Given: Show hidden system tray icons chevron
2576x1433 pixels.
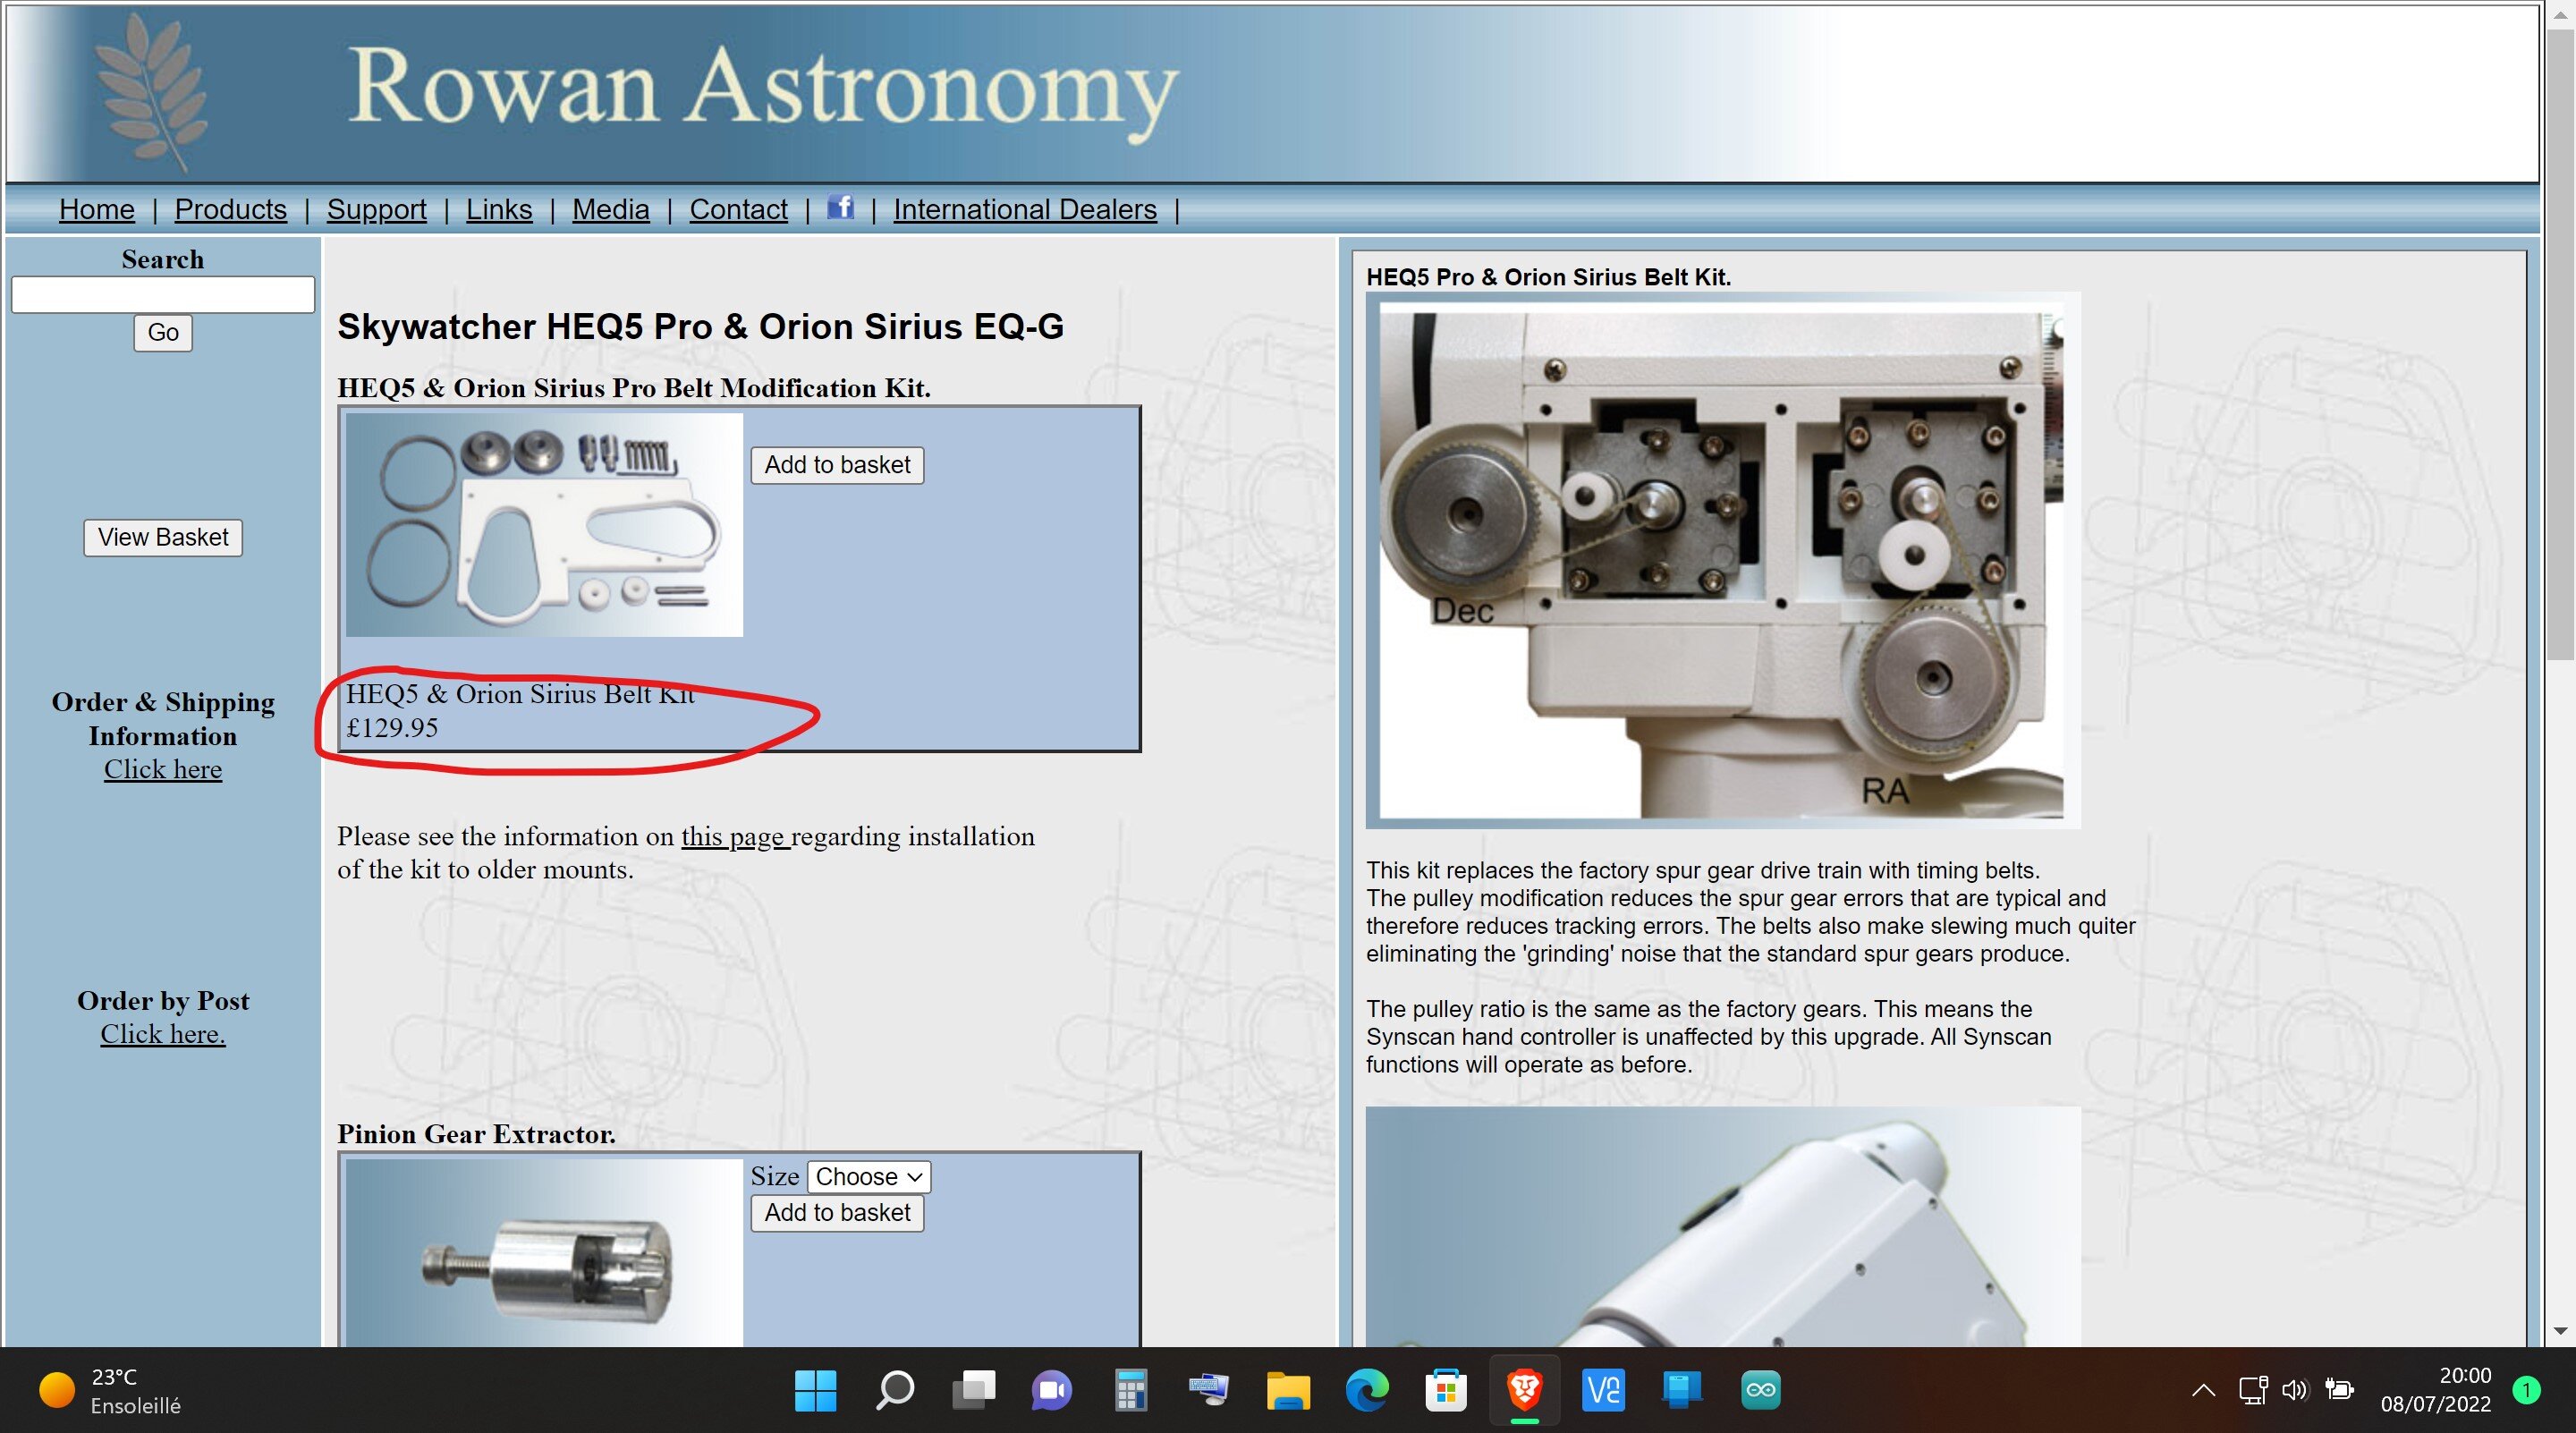Looking at the screenshot, I should 2203,1390.
